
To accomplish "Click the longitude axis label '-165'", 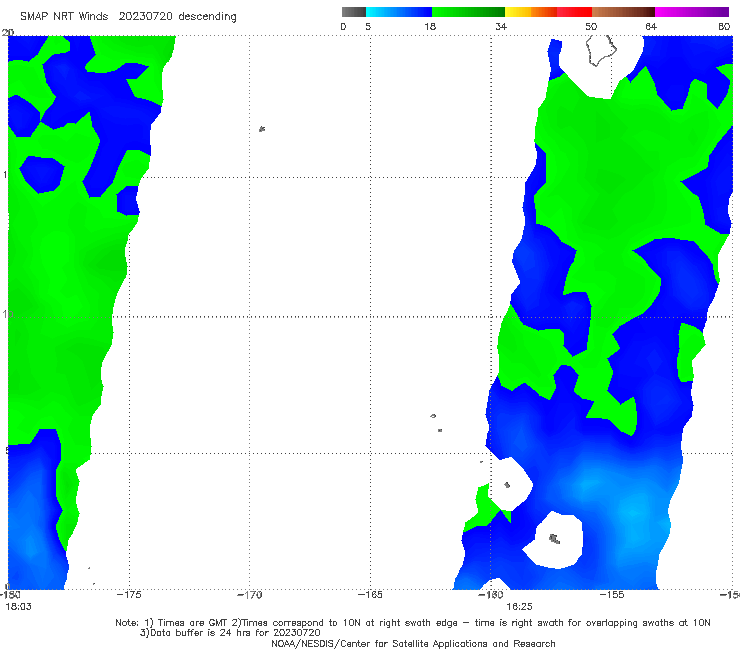I will 370,595.
